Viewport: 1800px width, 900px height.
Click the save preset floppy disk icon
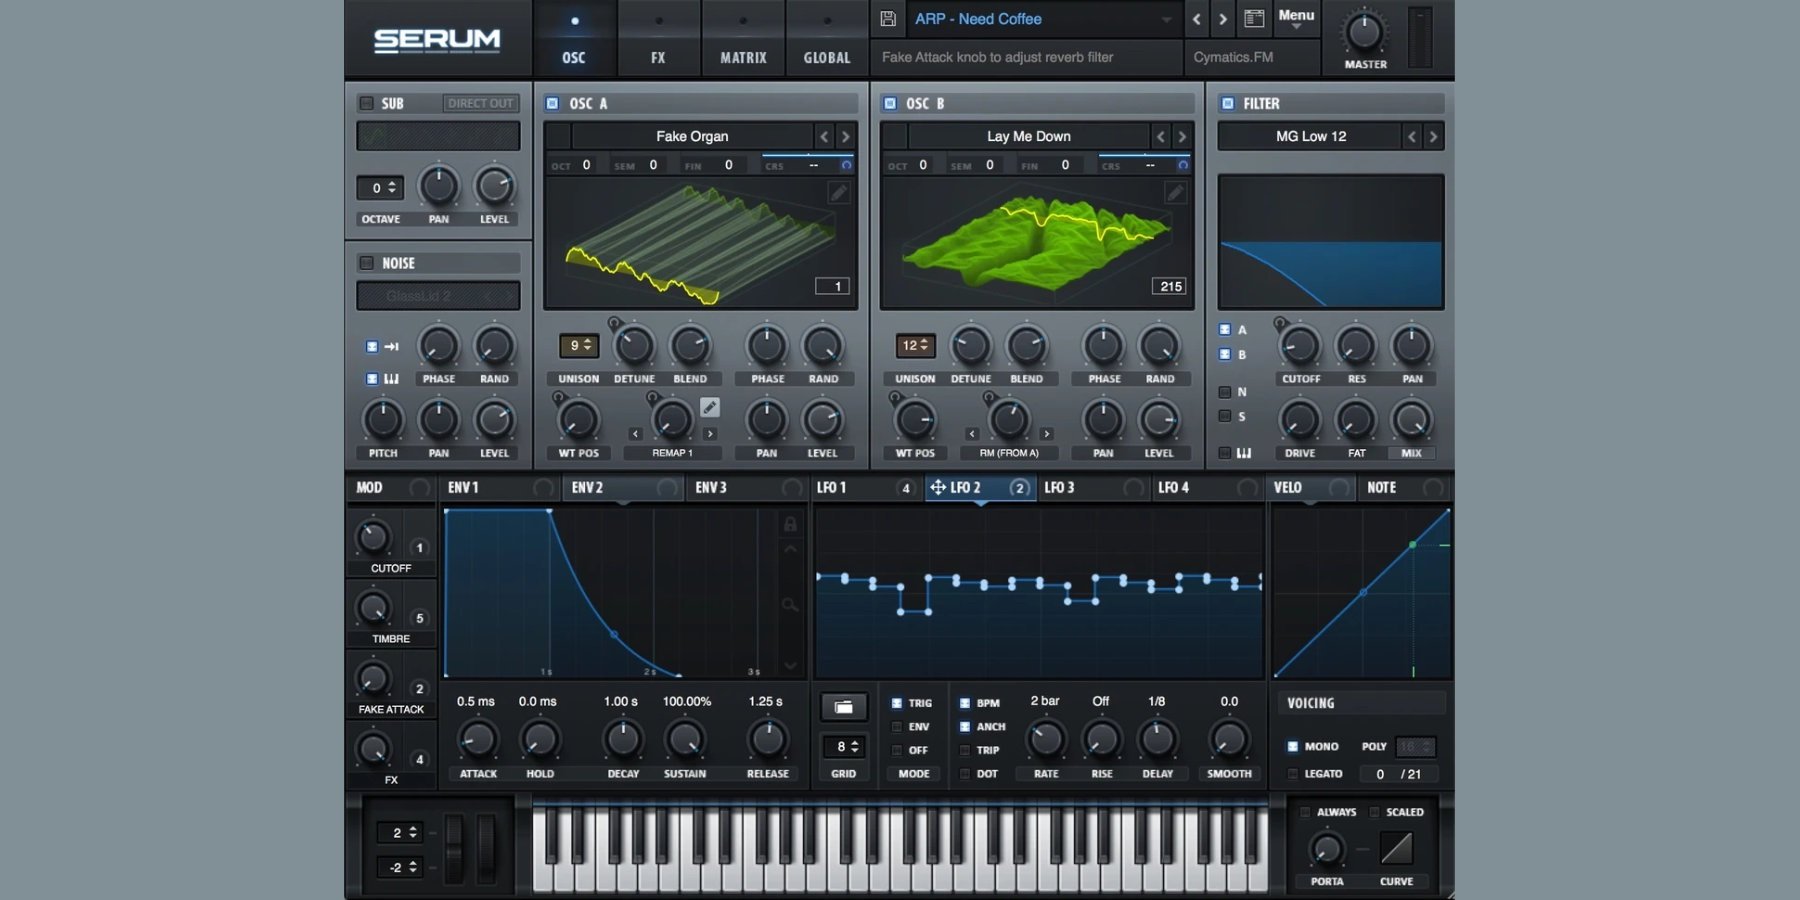(888, 19)
